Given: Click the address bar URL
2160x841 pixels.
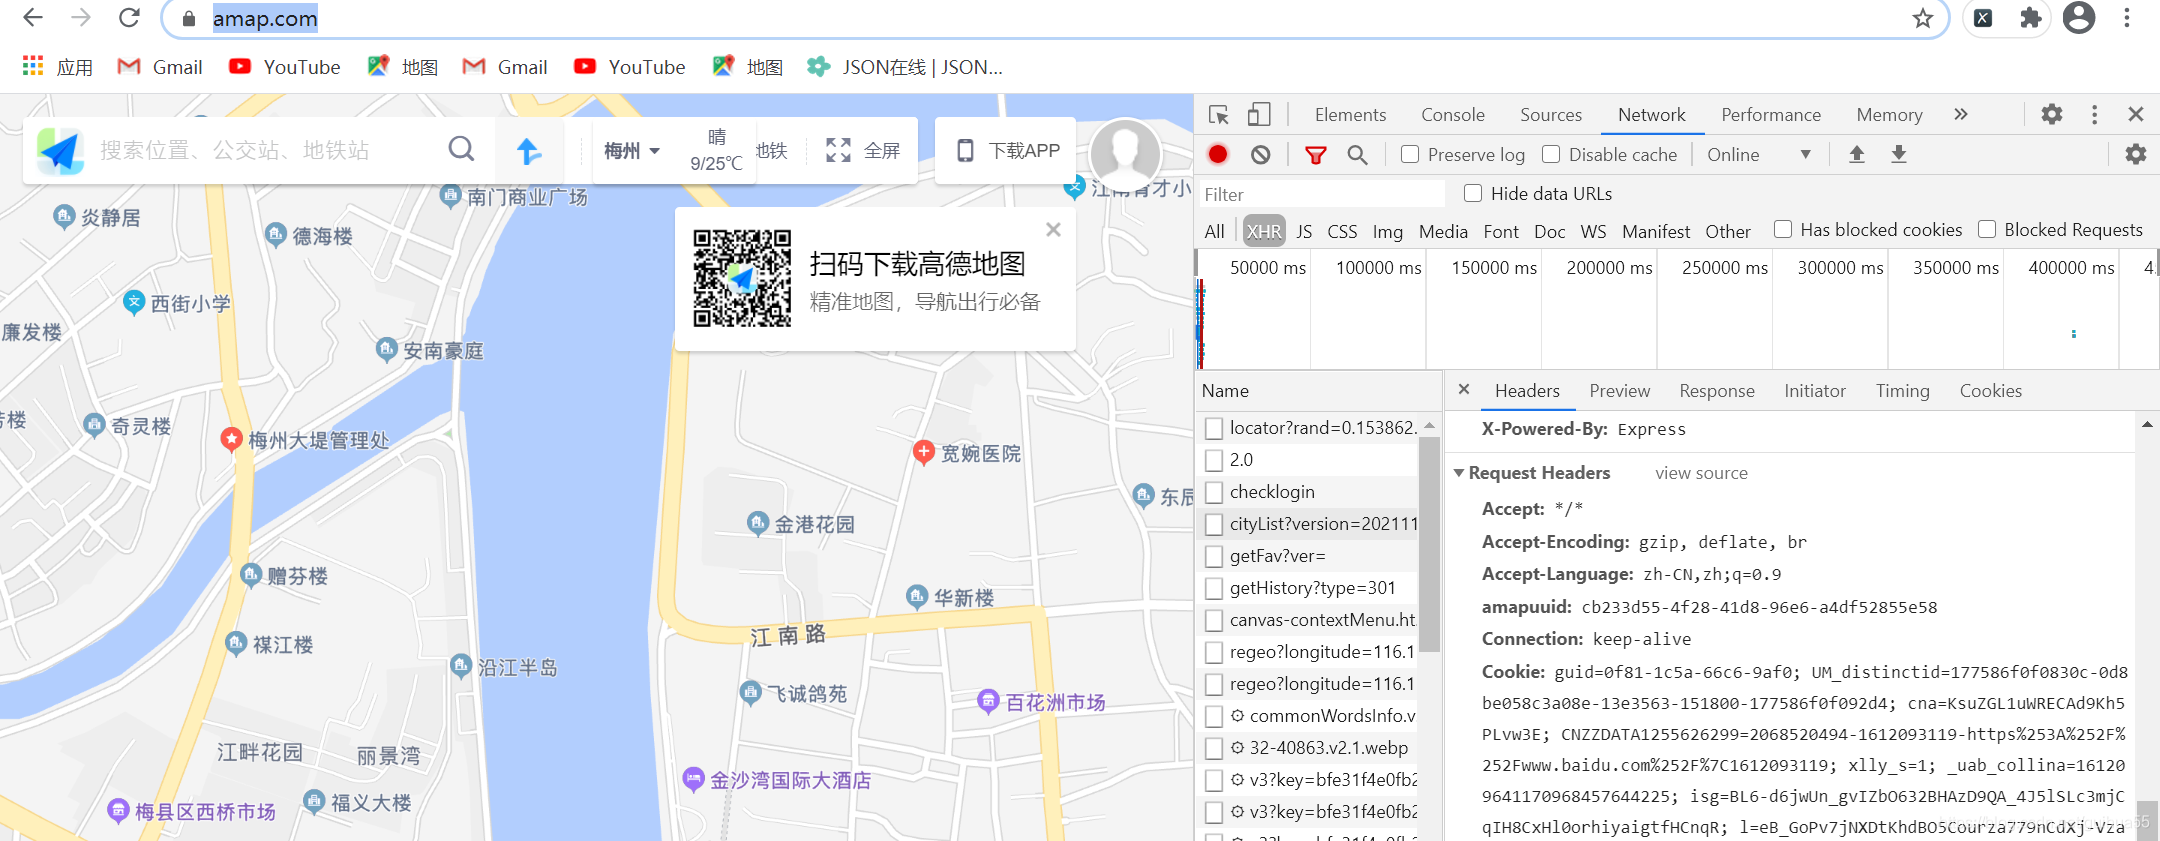Looking at the screenshot, I should click(x=265, y=18).
